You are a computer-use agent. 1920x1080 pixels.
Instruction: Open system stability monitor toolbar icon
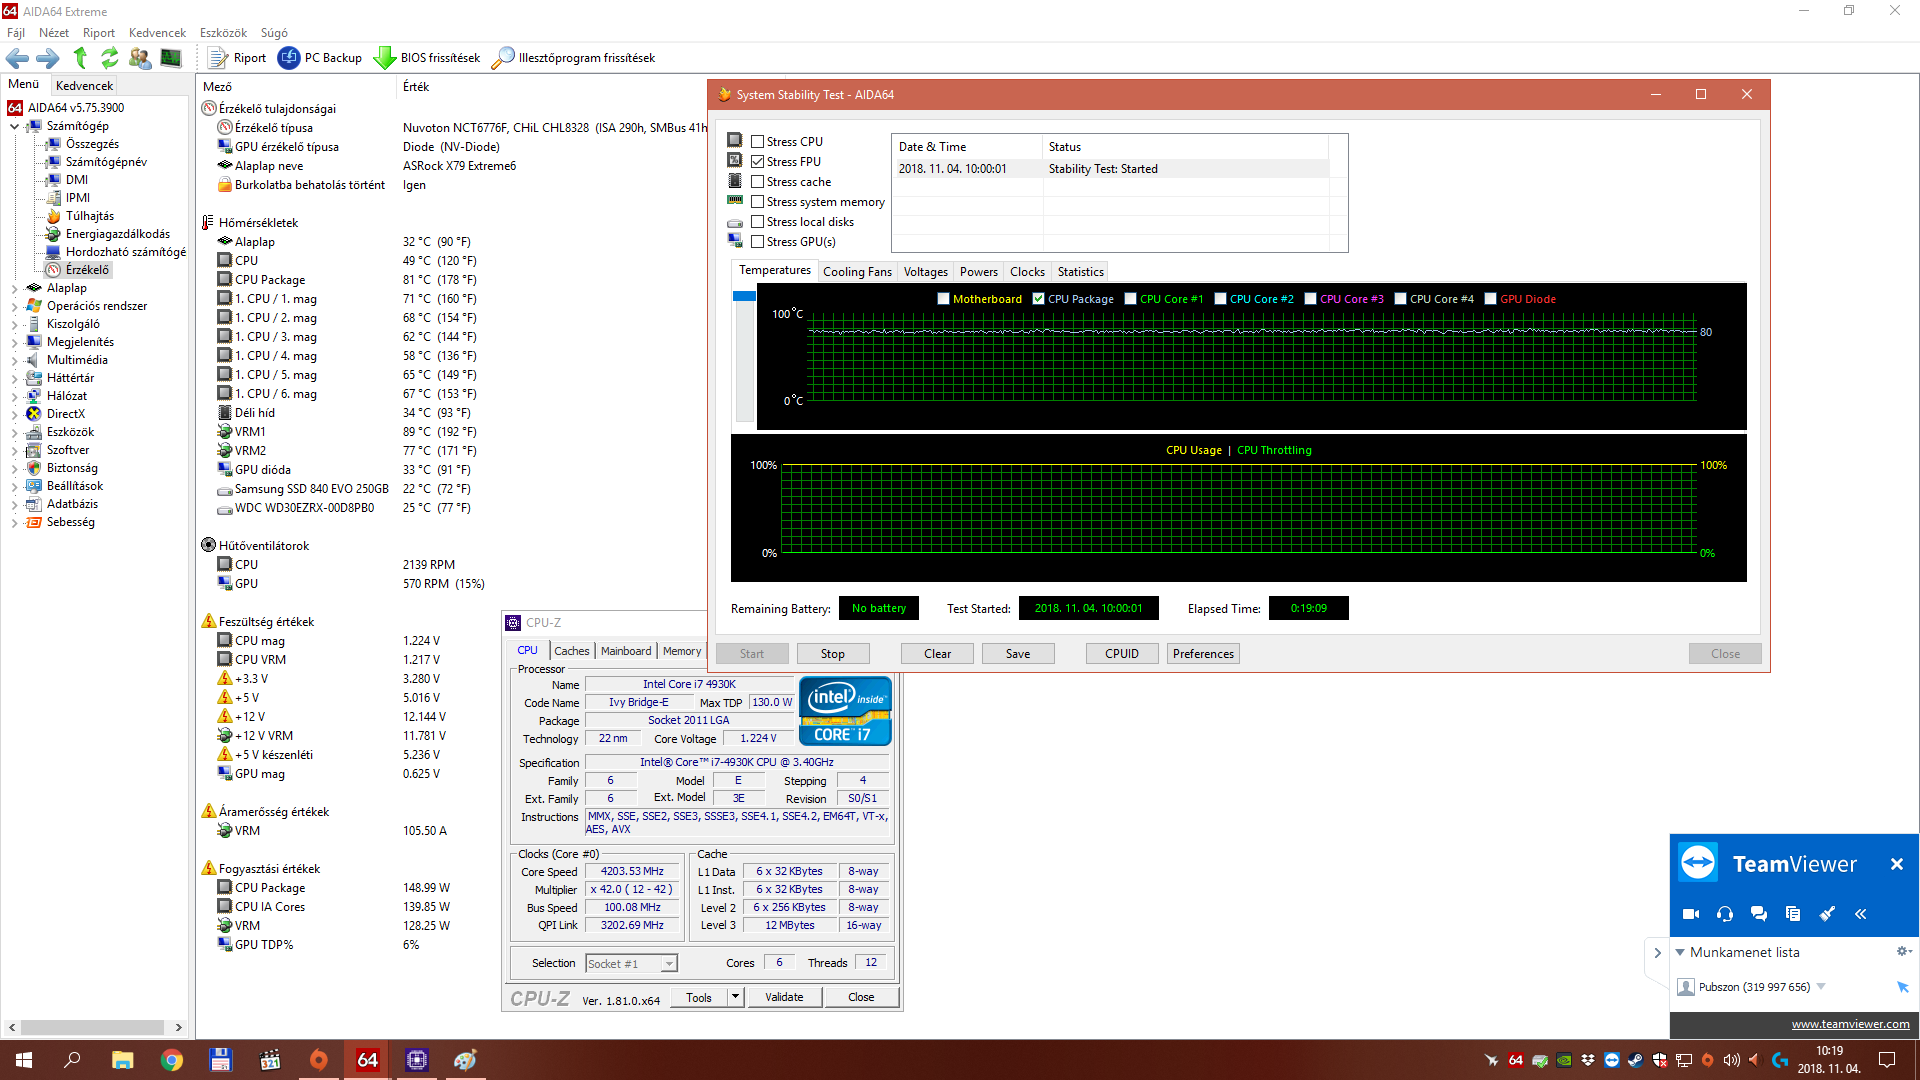point(171,58)
